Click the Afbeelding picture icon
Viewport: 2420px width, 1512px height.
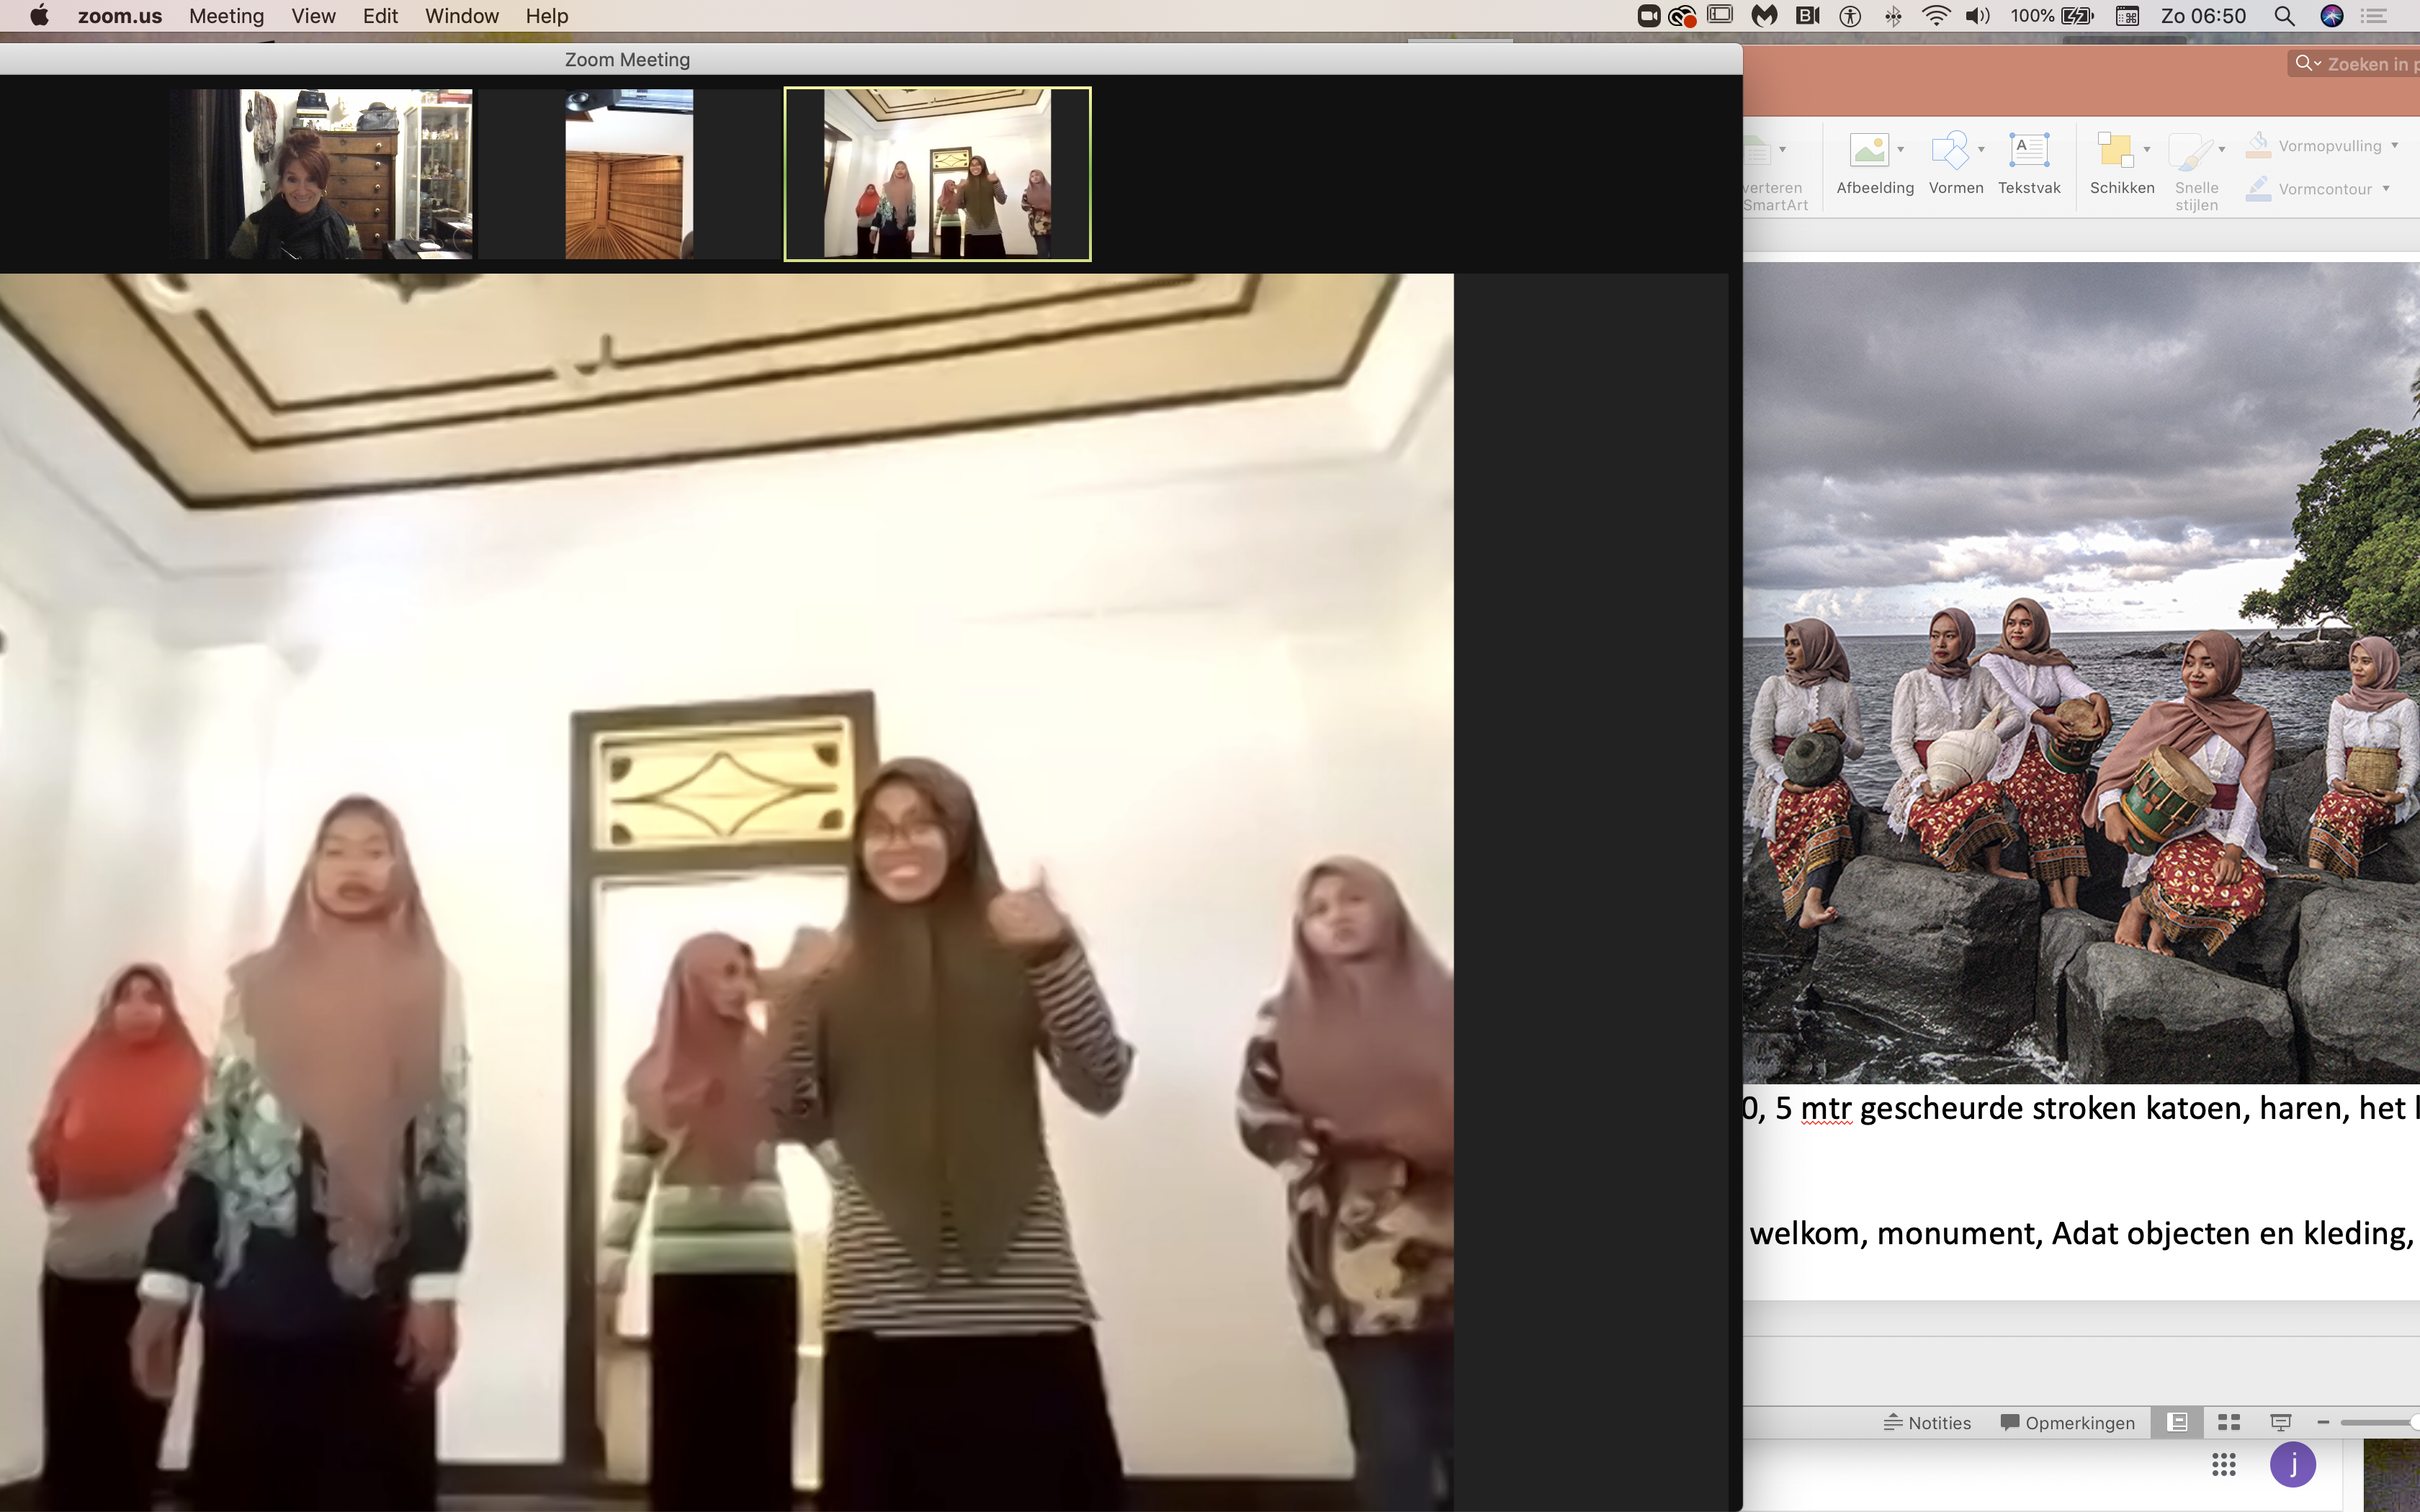pos(1868,150)
